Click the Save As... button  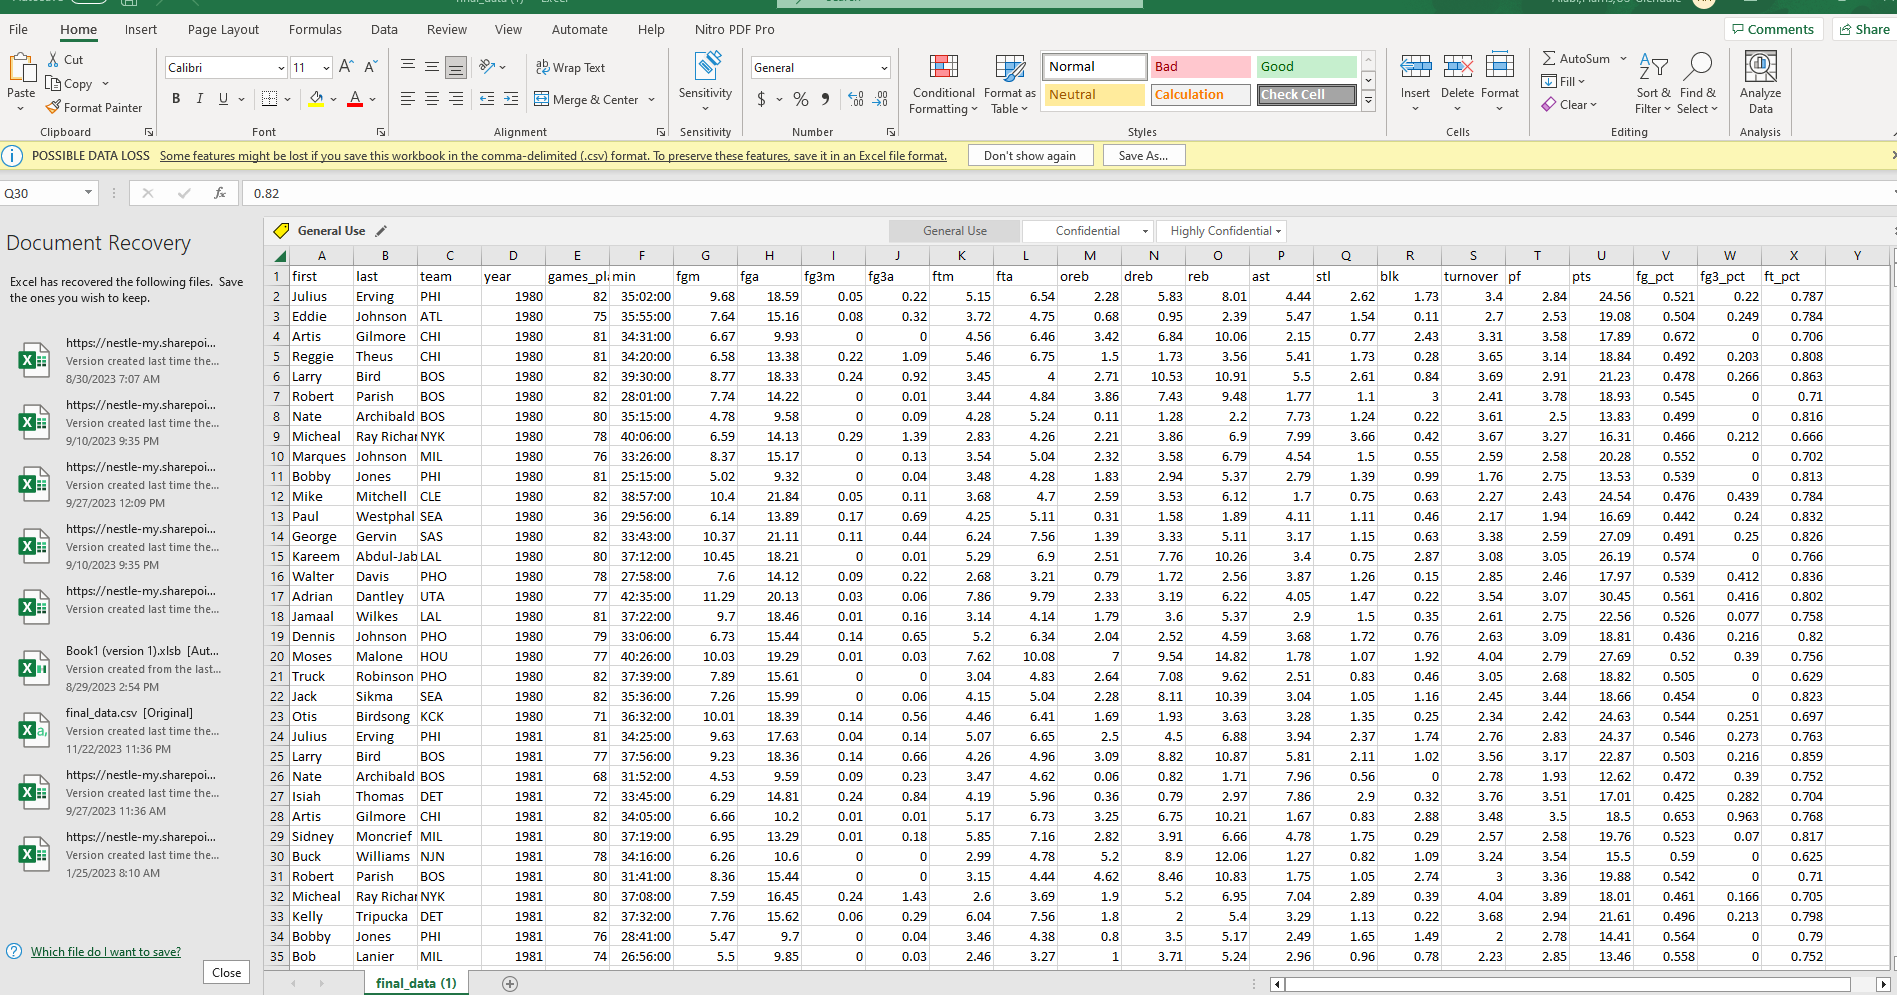click(1143, 156)
